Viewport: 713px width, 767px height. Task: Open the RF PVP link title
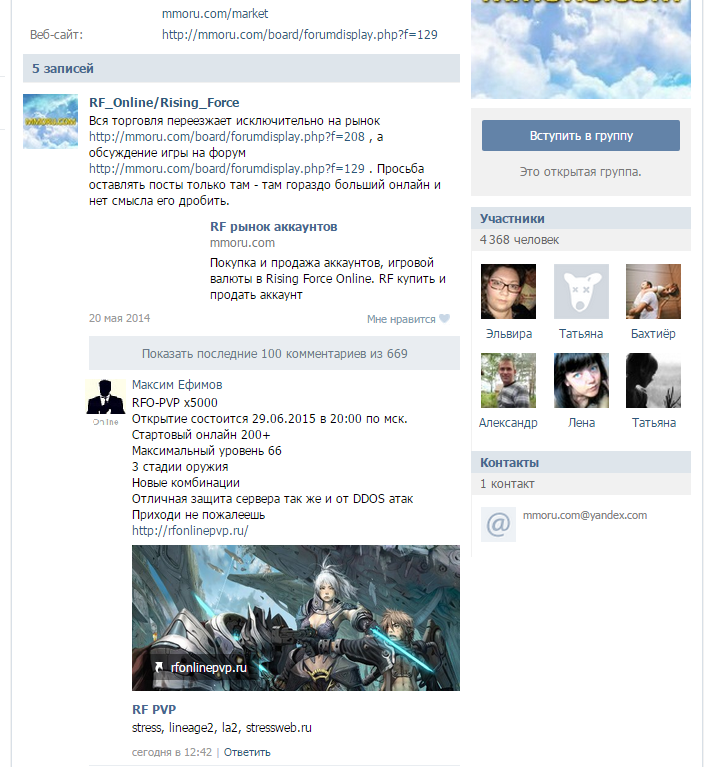154,709
